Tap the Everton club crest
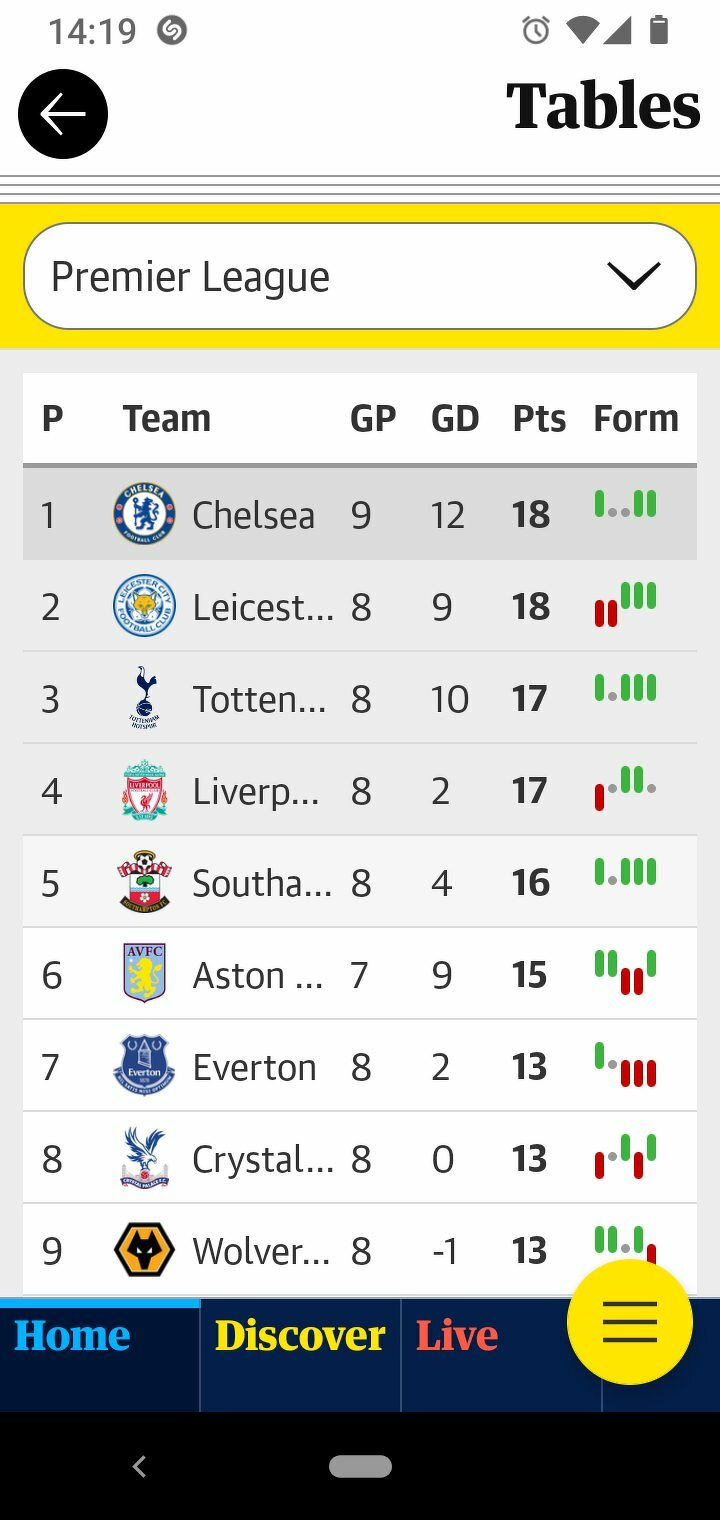The image size is (720, 1520). (x=144, y=1066)
